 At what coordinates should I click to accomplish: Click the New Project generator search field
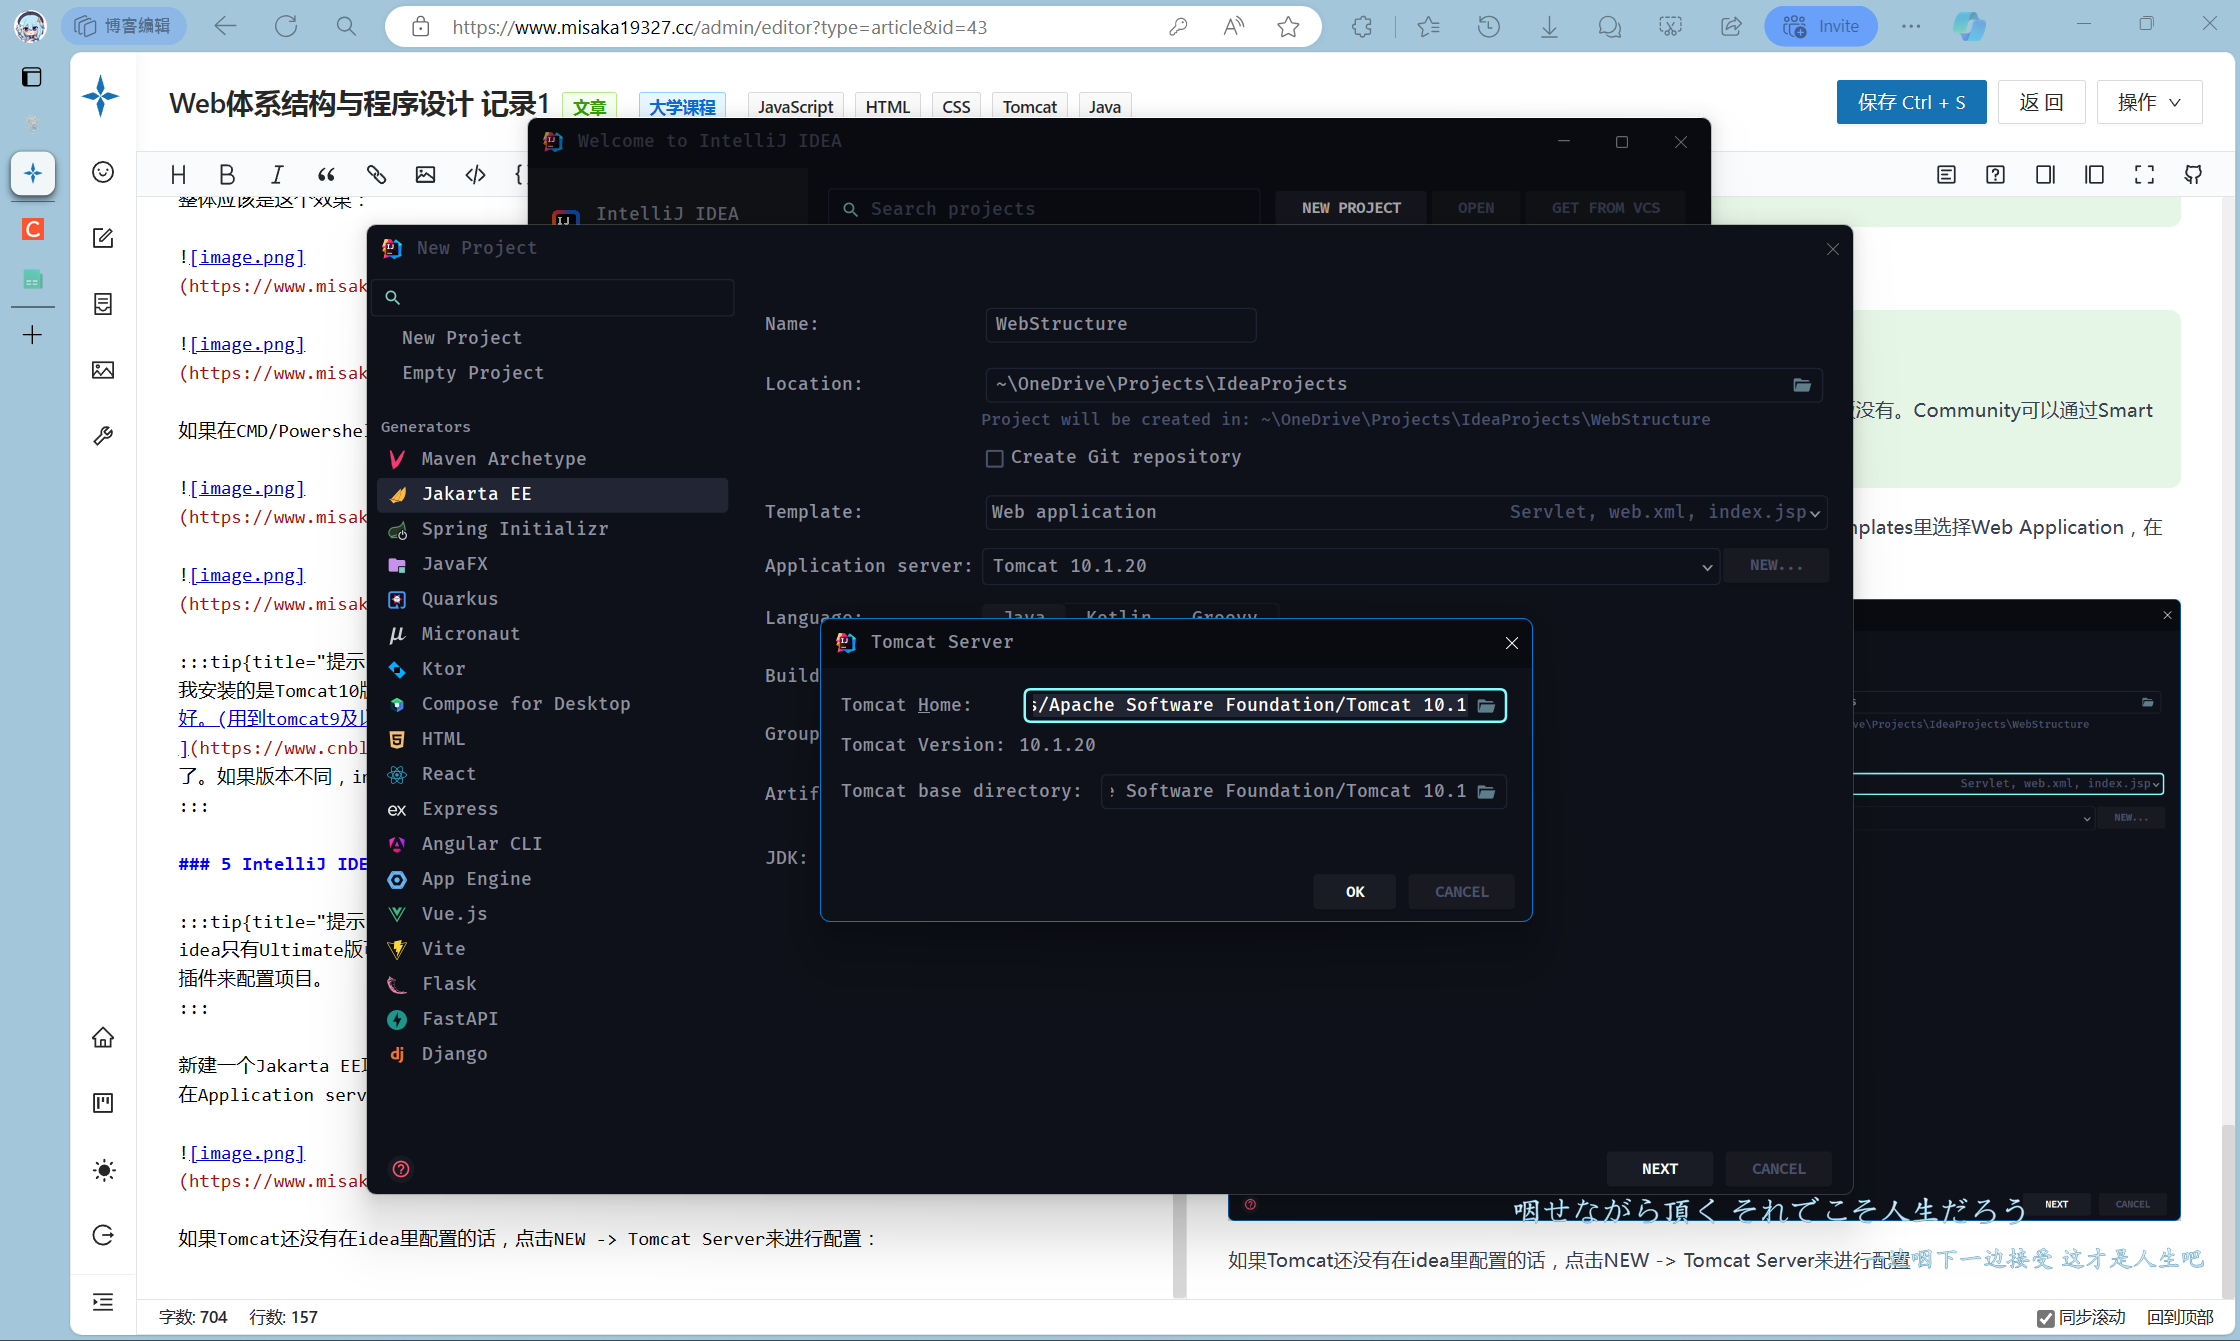(x=552, y=298)
